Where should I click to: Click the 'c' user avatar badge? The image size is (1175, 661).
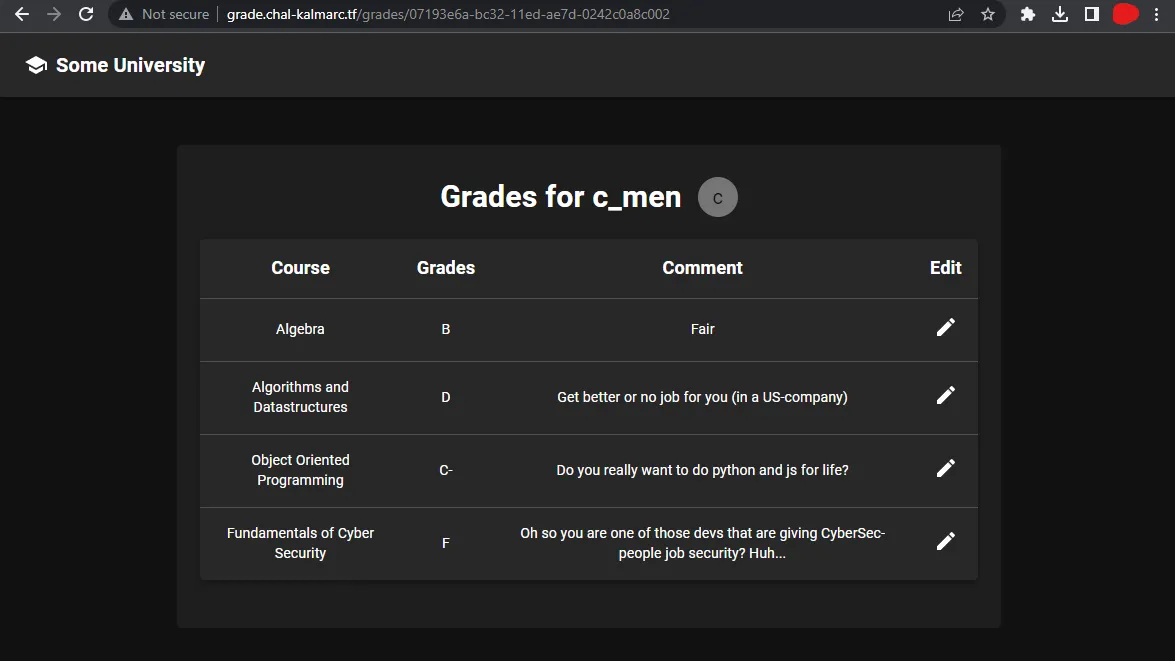point(717,197)
